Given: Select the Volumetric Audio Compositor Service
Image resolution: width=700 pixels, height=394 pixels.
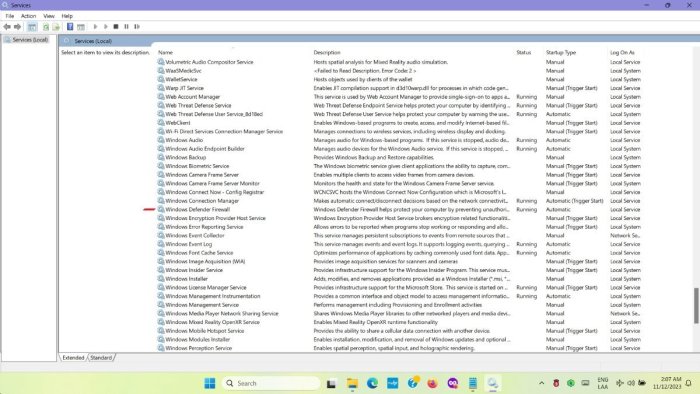Looking at the screenshot, I should (209, 62).
